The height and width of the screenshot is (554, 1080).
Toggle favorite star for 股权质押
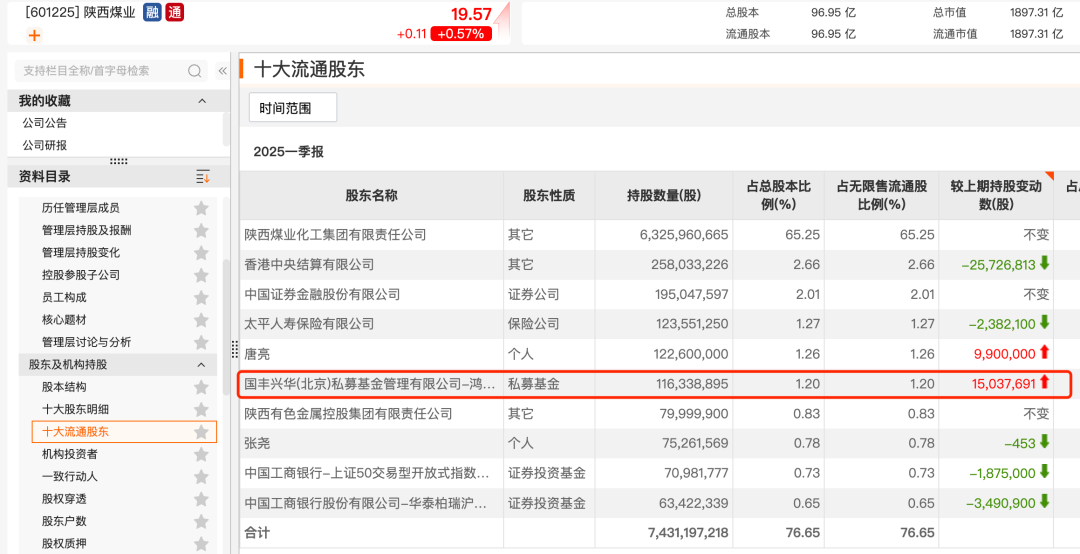201,543
